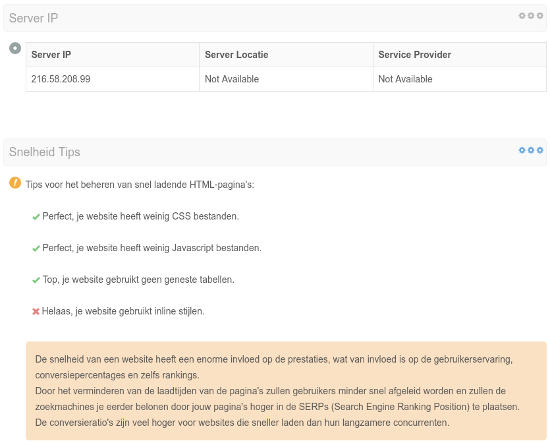Screen dimensions: 550x443
Task: Select the Server IP column header
Action: click(x=112, y=55)
